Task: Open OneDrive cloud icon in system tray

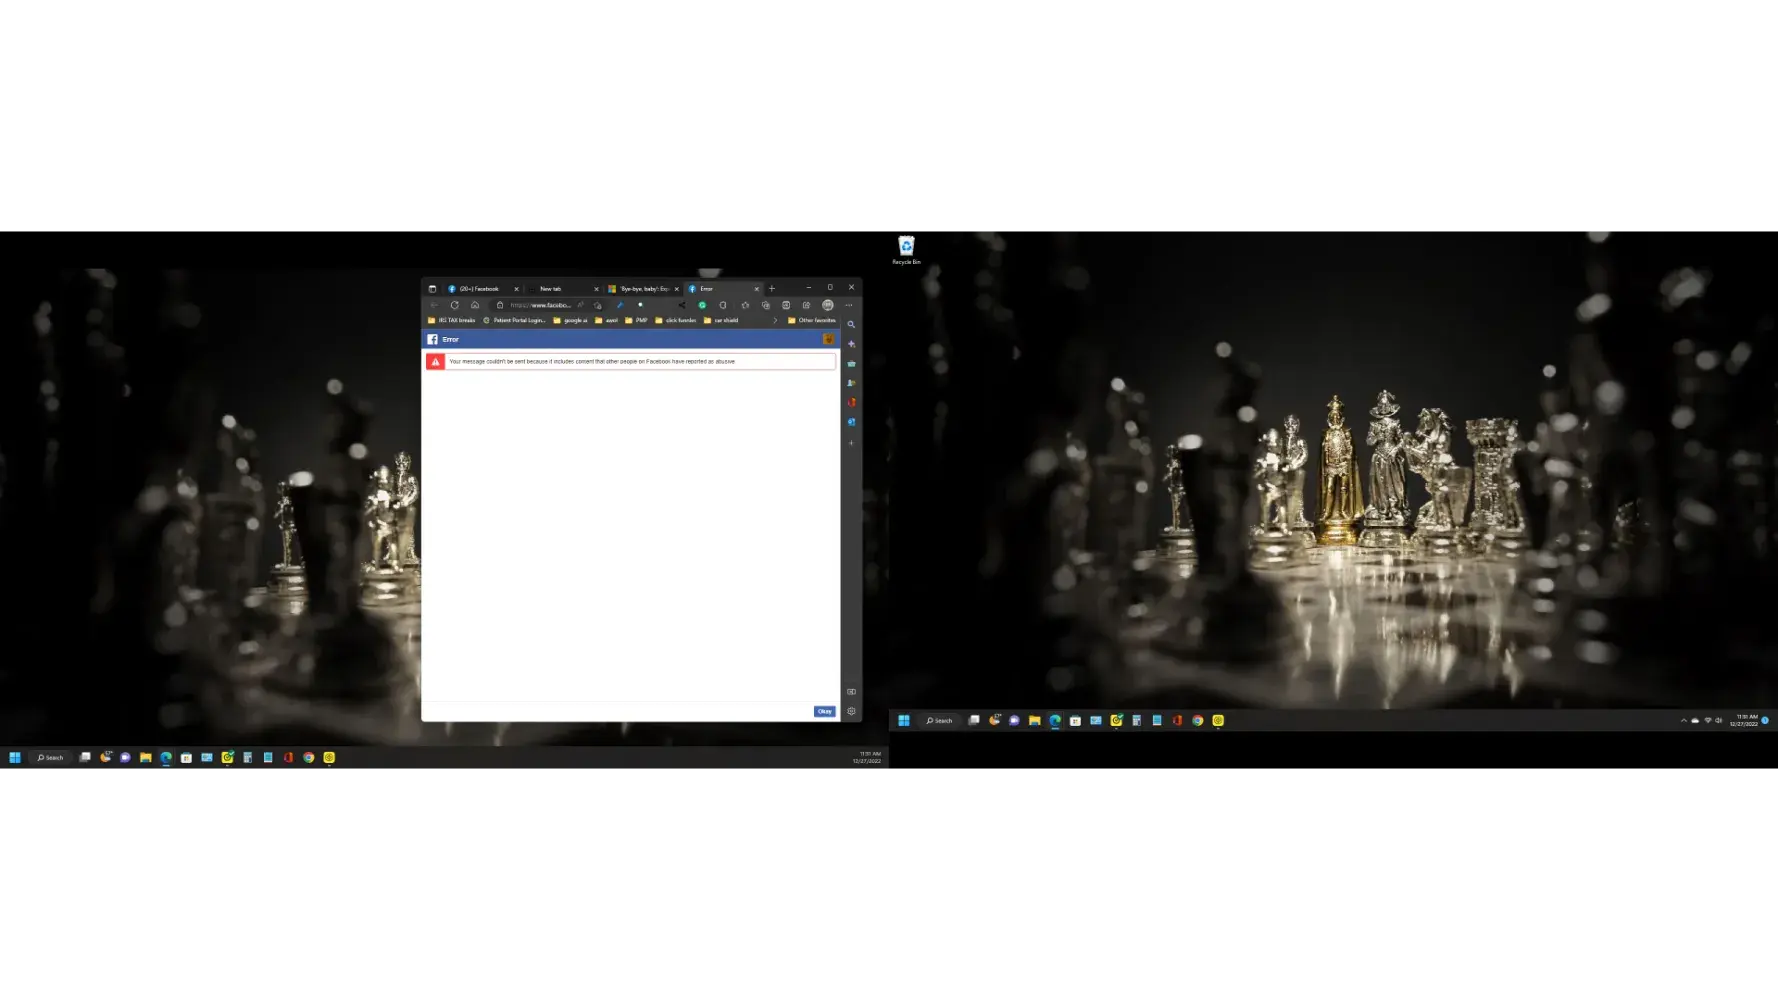Action: pos(1695,720)
